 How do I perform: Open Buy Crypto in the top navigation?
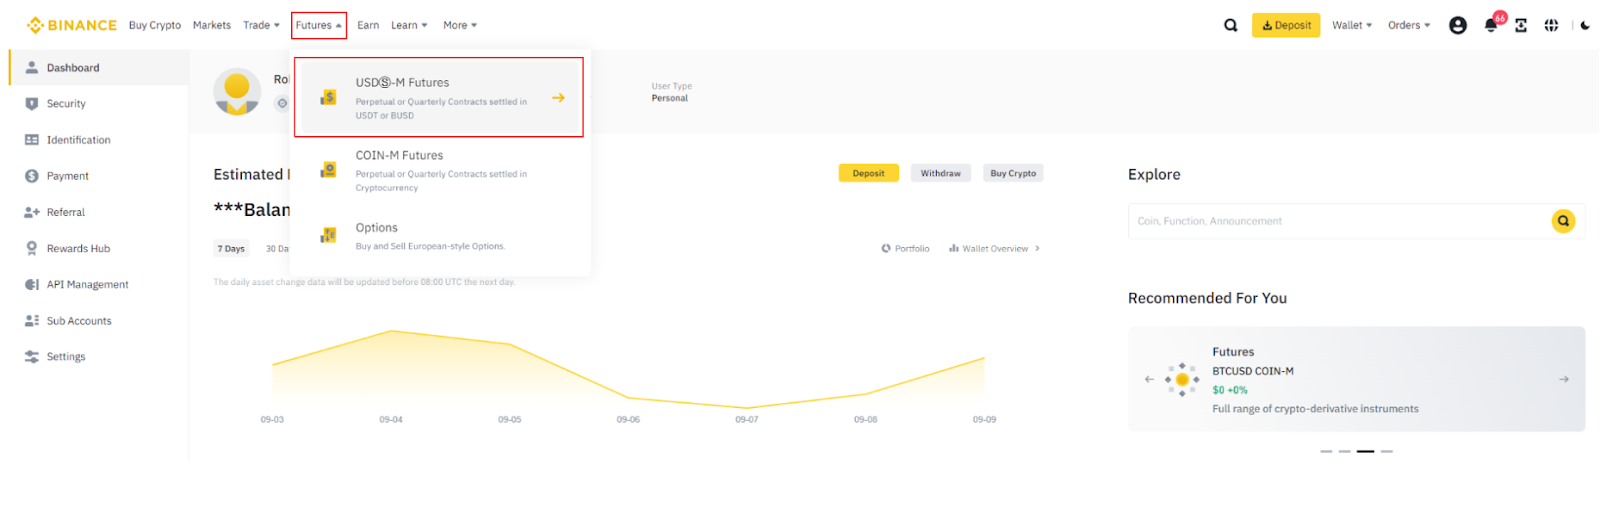(155, 25)
